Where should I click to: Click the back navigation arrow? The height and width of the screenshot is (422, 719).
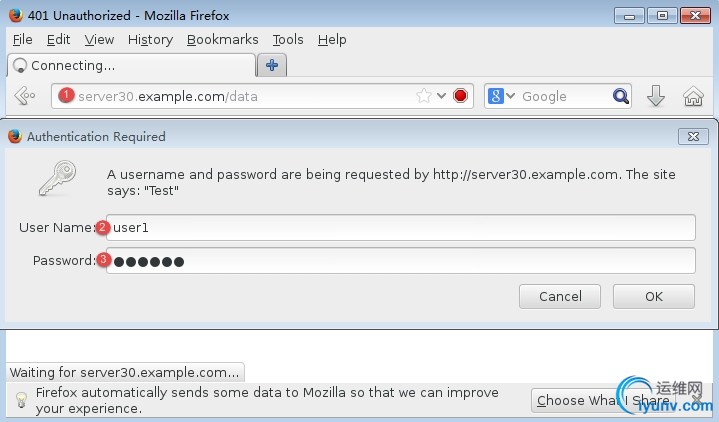tap(25, 96)
